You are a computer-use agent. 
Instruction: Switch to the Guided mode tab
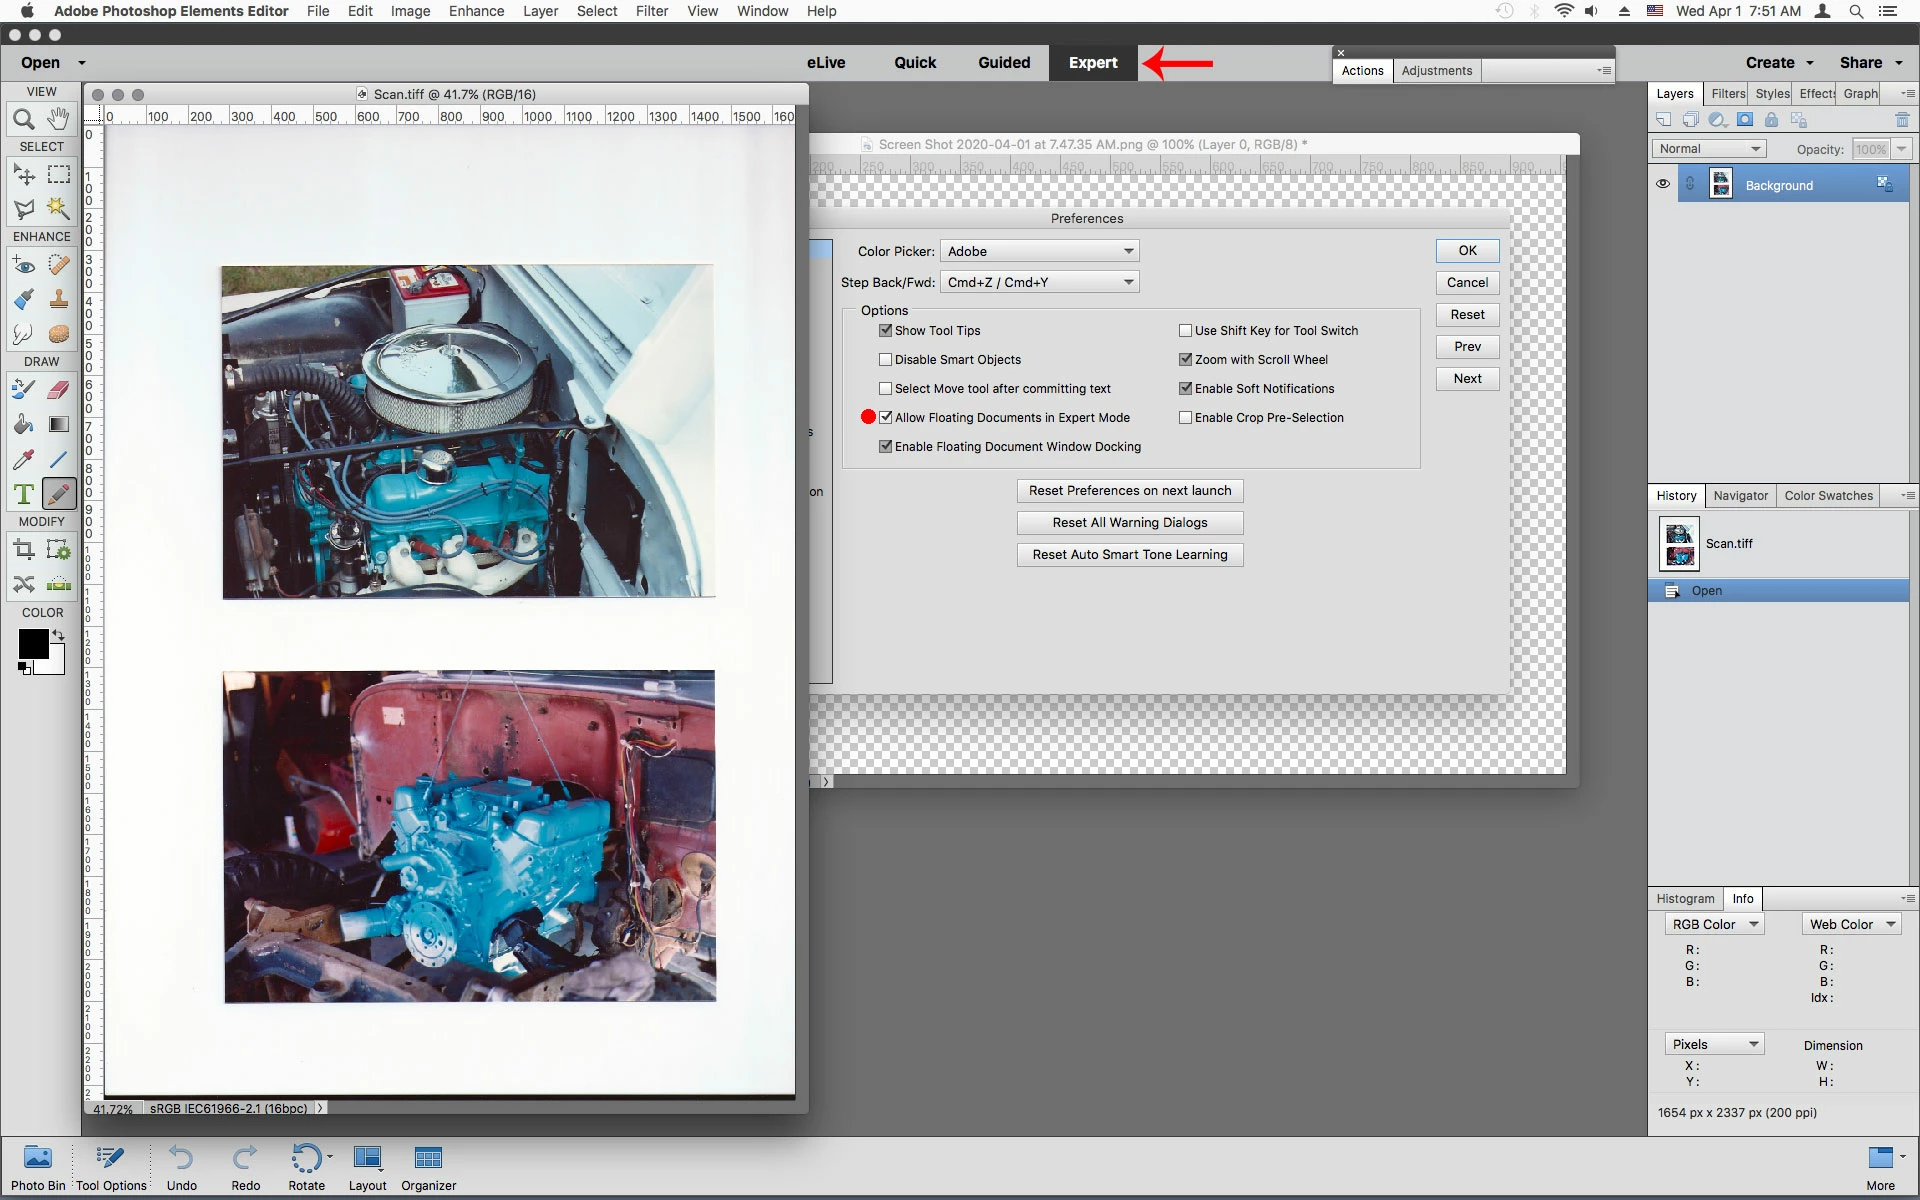pos(1003,63)
